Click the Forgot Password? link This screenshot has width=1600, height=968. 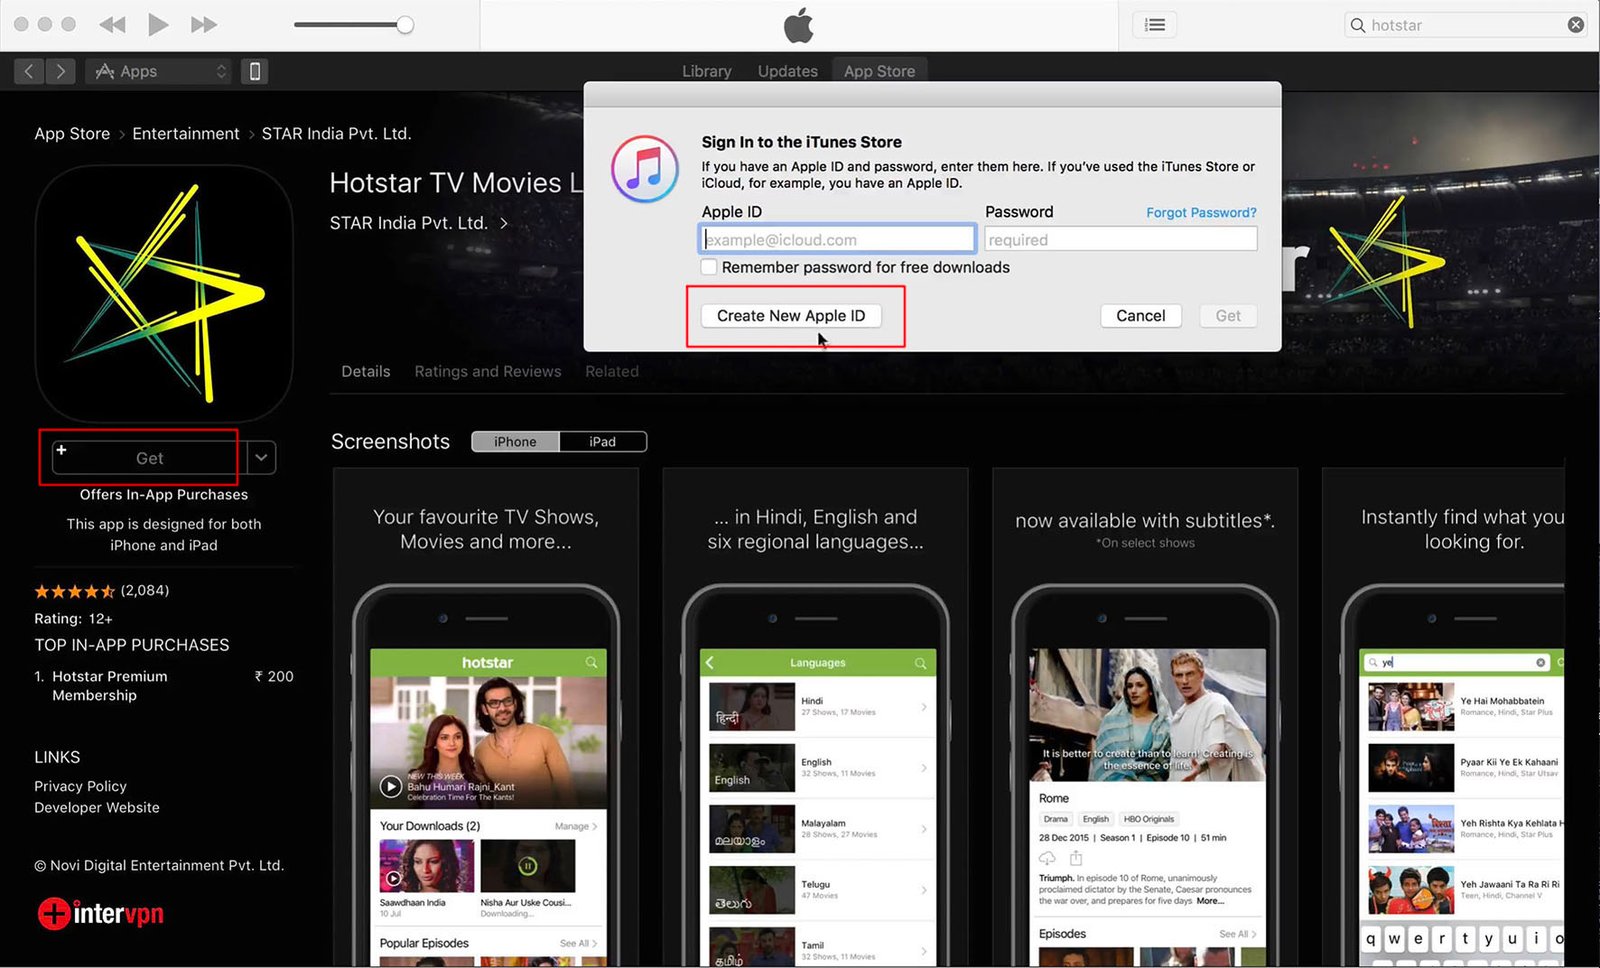(1201, 213)
